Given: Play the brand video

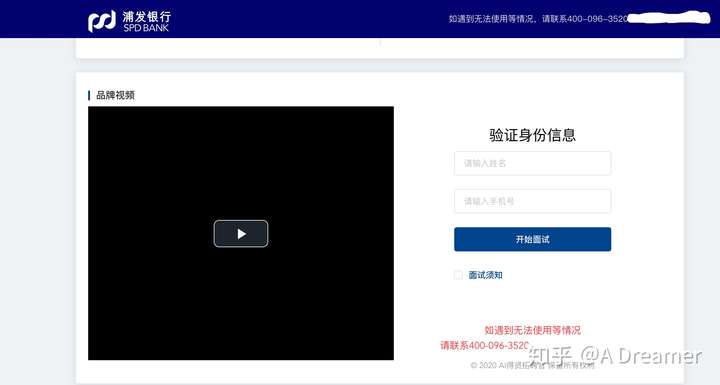Looking at the screenshot, I should 241,234.
